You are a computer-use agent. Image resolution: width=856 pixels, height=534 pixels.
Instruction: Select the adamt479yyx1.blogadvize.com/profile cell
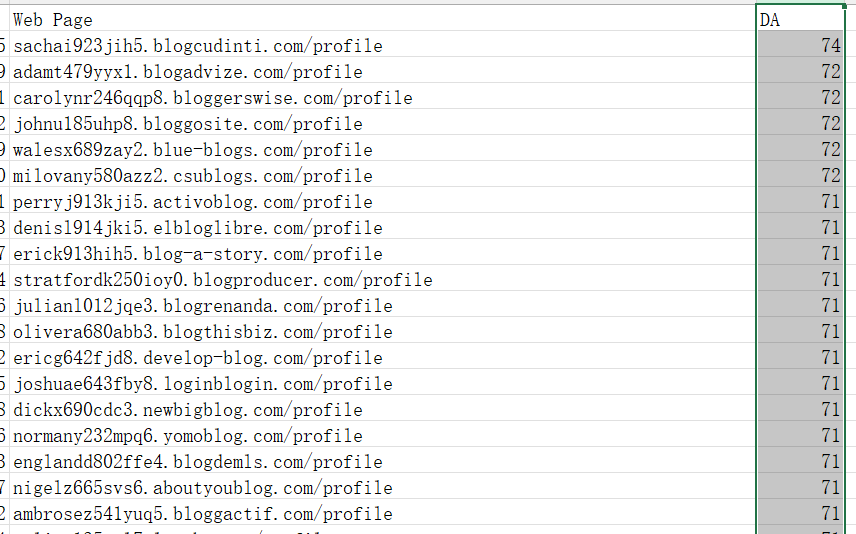382,70
